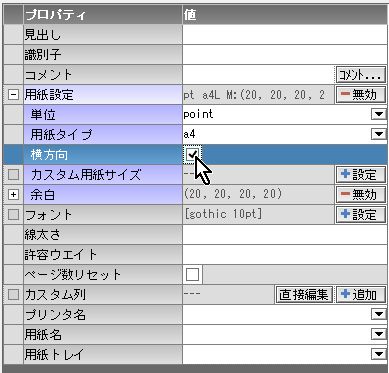Open the 用紙タイプ dropdown arrow
The image size is (389, 373).
pos(379,134)
